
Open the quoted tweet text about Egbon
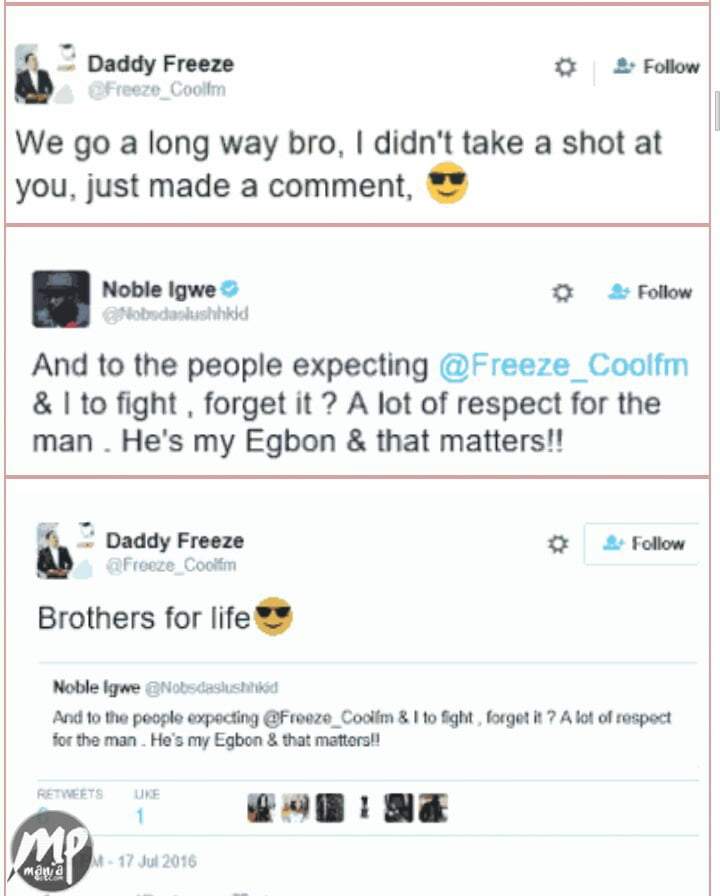click(x=360, y=729)
